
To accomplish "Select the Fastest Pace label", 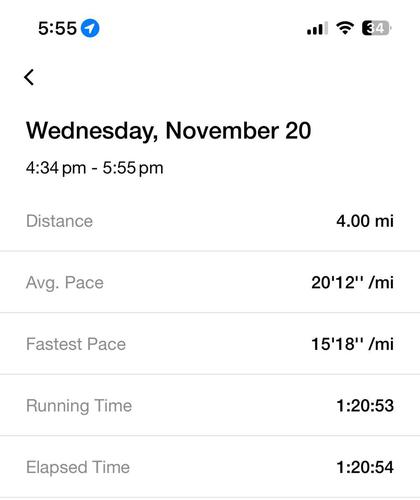I will (x=76, y=344).
